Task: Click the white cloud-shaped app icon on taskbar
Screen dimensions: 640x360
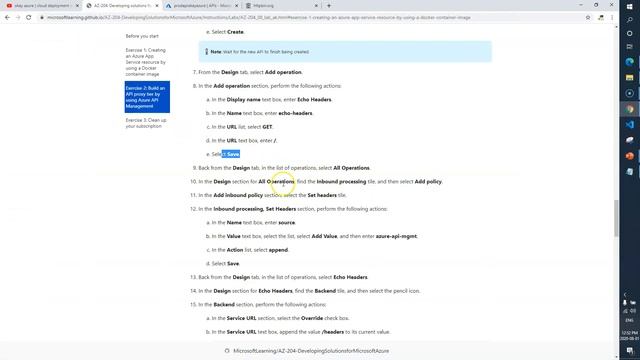Action: point(629,140)
